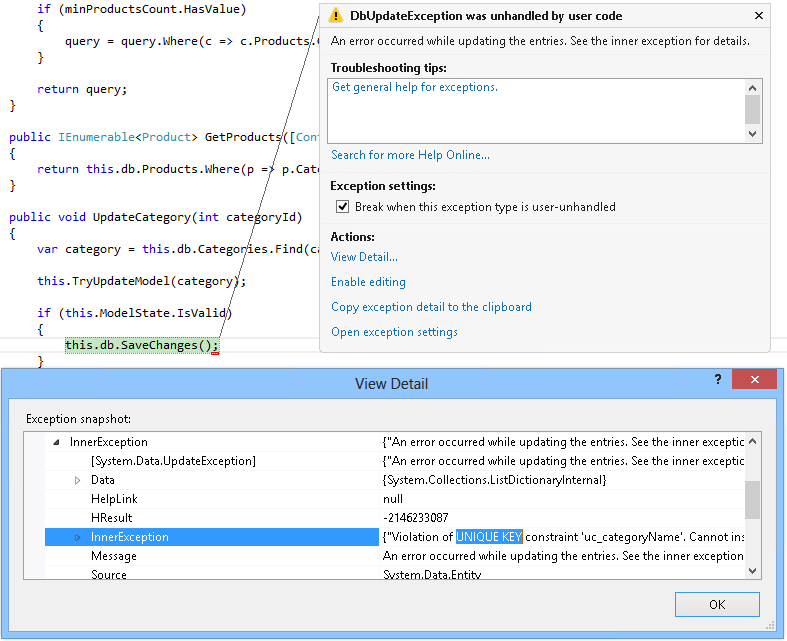The height and width of the screenshot is (641, 787).
Task: Collapse the top InnerException node
Action: [55, 442]
